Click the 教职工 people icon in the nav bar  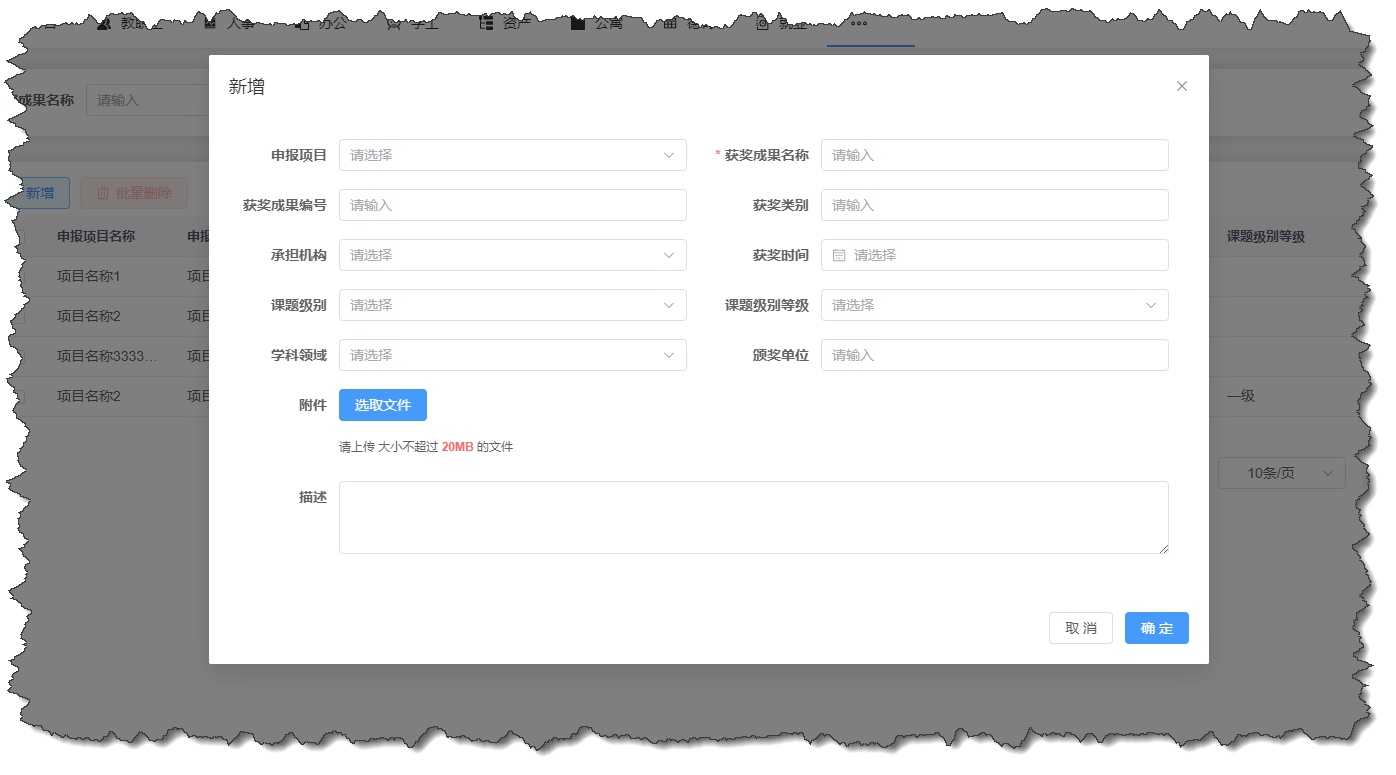pyautogui.click(x=105, y=23)
